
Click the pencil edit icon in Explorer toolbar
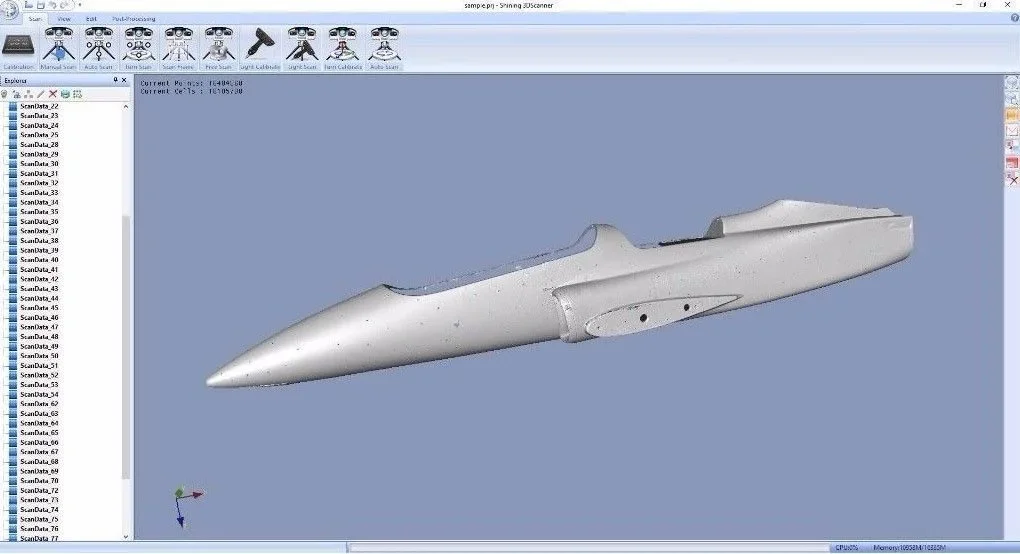click(41, 94)
